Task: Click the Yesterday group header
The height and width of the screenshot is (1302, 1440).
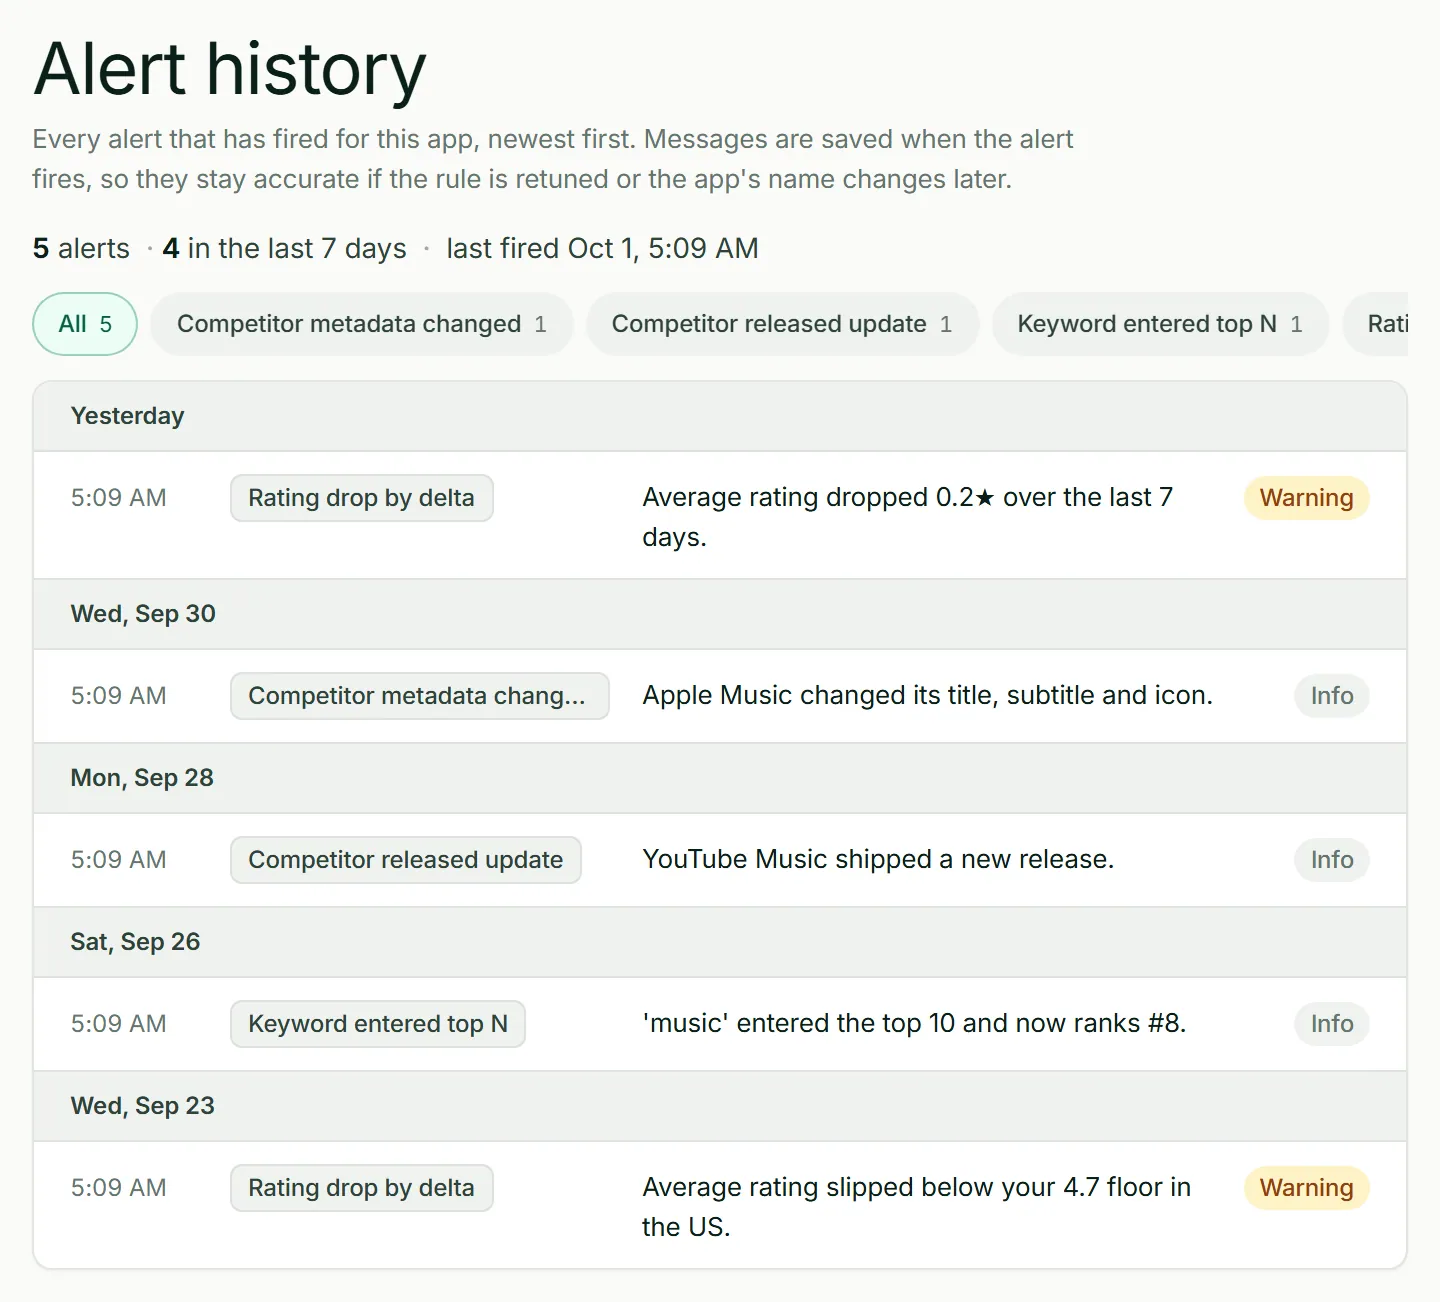Action: pos(720,416)
